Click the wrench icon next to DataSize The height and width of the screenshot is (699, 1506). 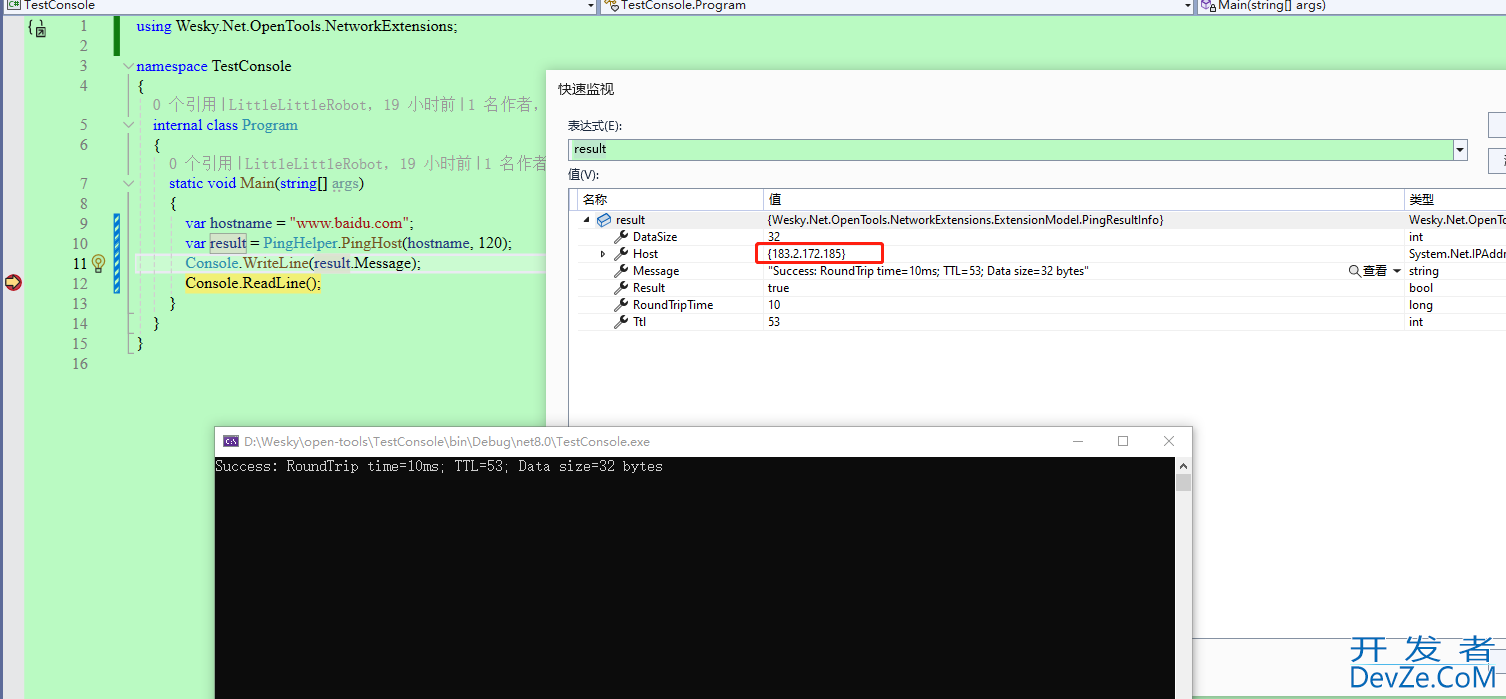[x=621, y=237]
